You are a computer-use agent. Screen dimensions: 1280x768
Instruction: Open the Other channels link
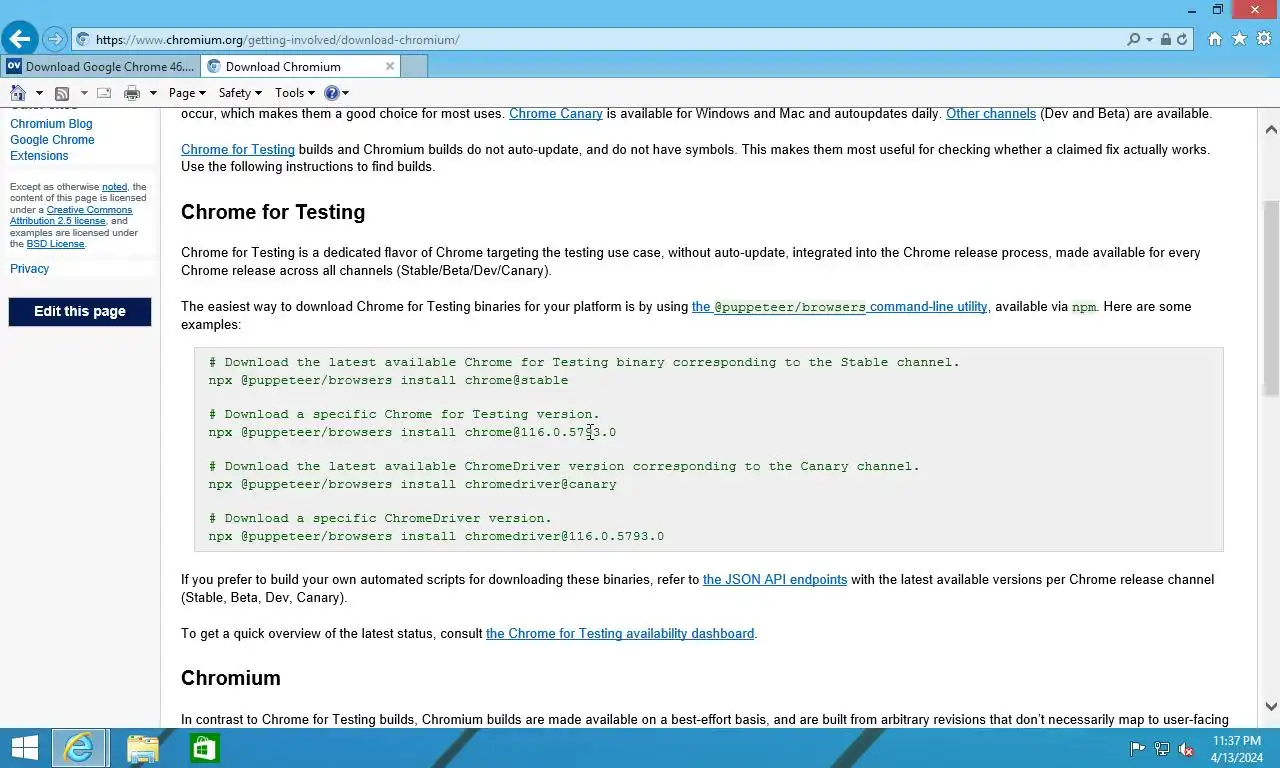point(991,114)
